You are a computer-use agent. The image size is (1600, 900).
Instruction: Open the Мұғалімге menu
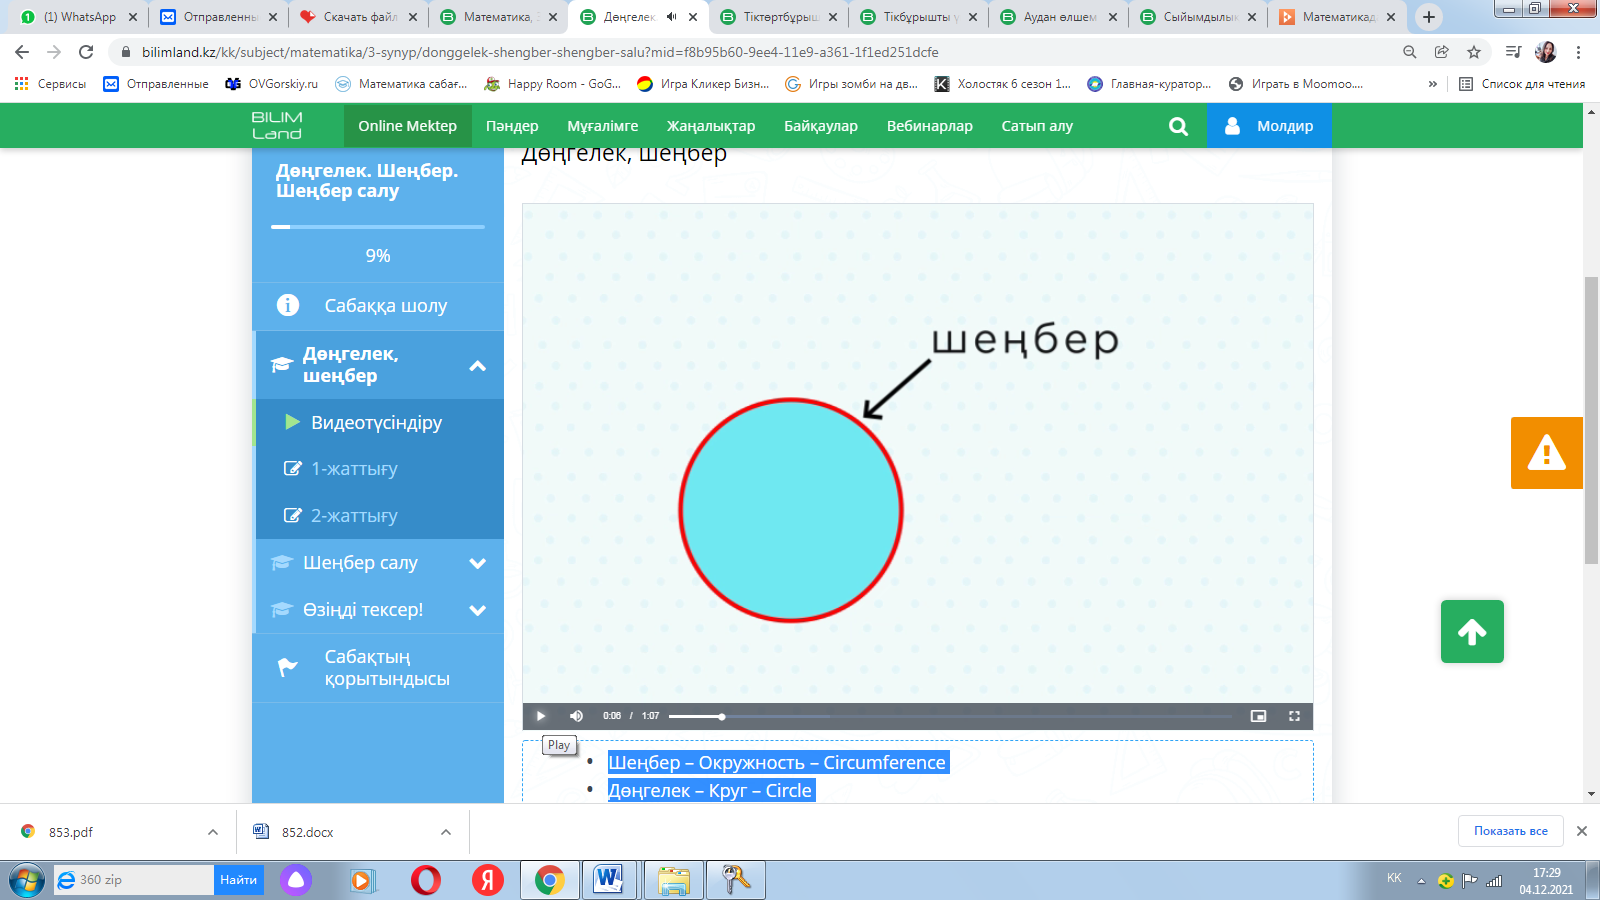tap(603, 126)
